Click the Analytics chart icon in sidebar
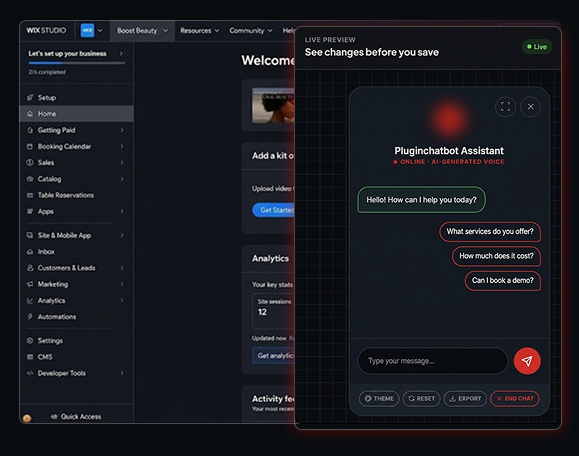Image resolution: width=579 pixels, height=456 pixels. pyautogui.click(x=30, y=301)
